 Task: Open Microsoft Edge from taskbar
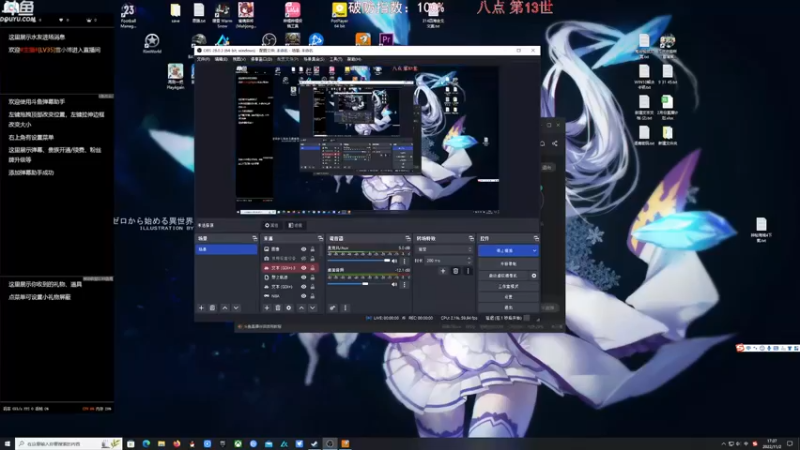click(146, 444)
